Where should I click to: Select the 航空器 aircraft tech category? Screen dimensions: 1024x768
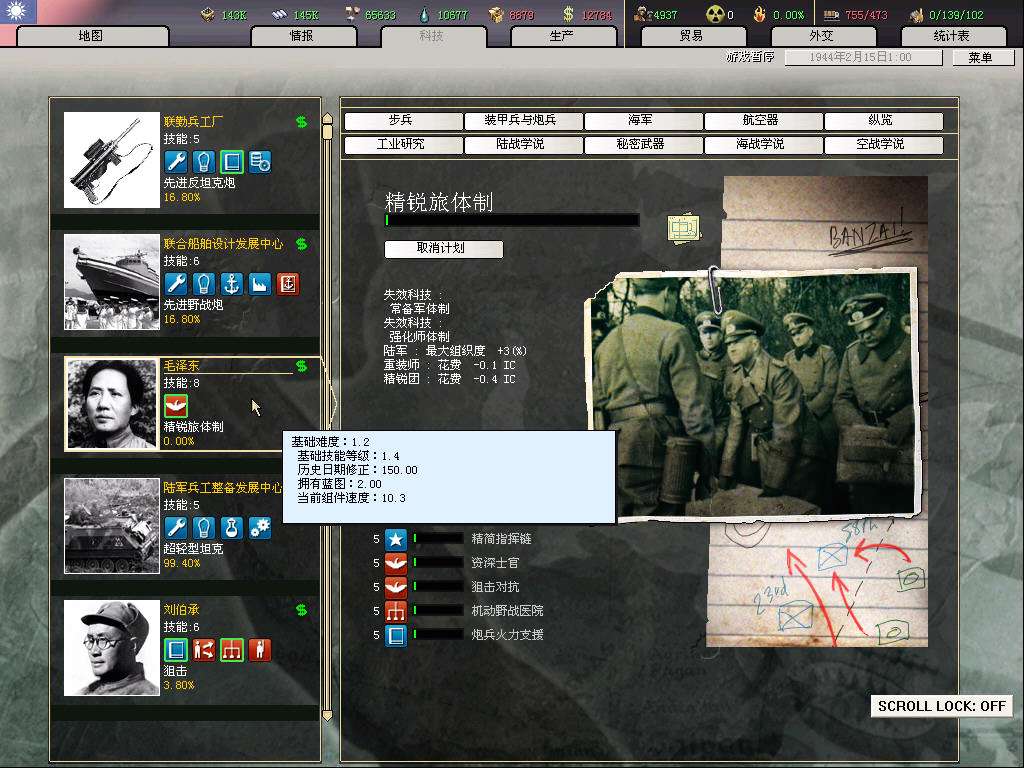pyautogui.click(x=763, y=120)
